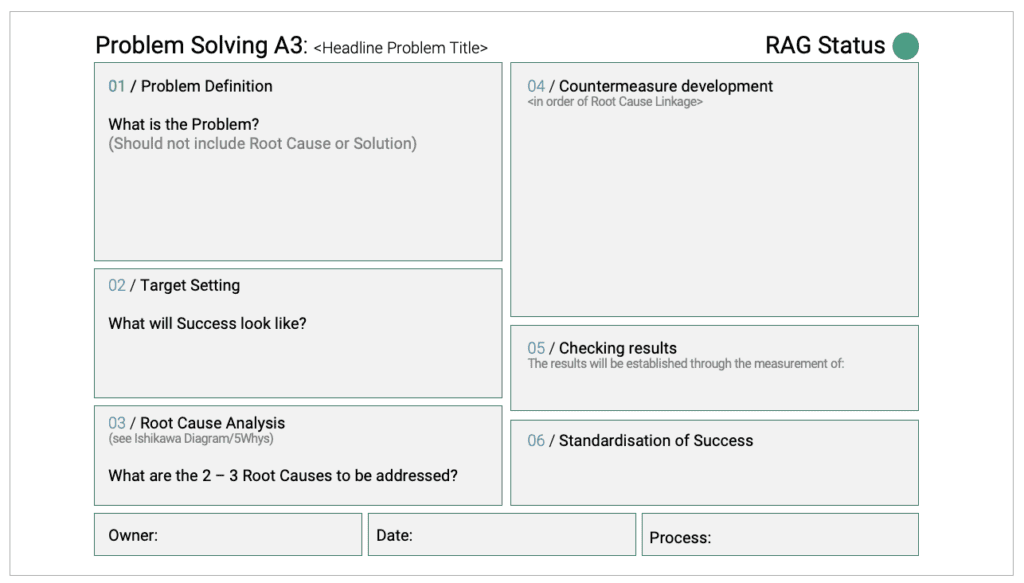Click the RAG Status label
1024x583 pixels.
[x=825, y=46]
